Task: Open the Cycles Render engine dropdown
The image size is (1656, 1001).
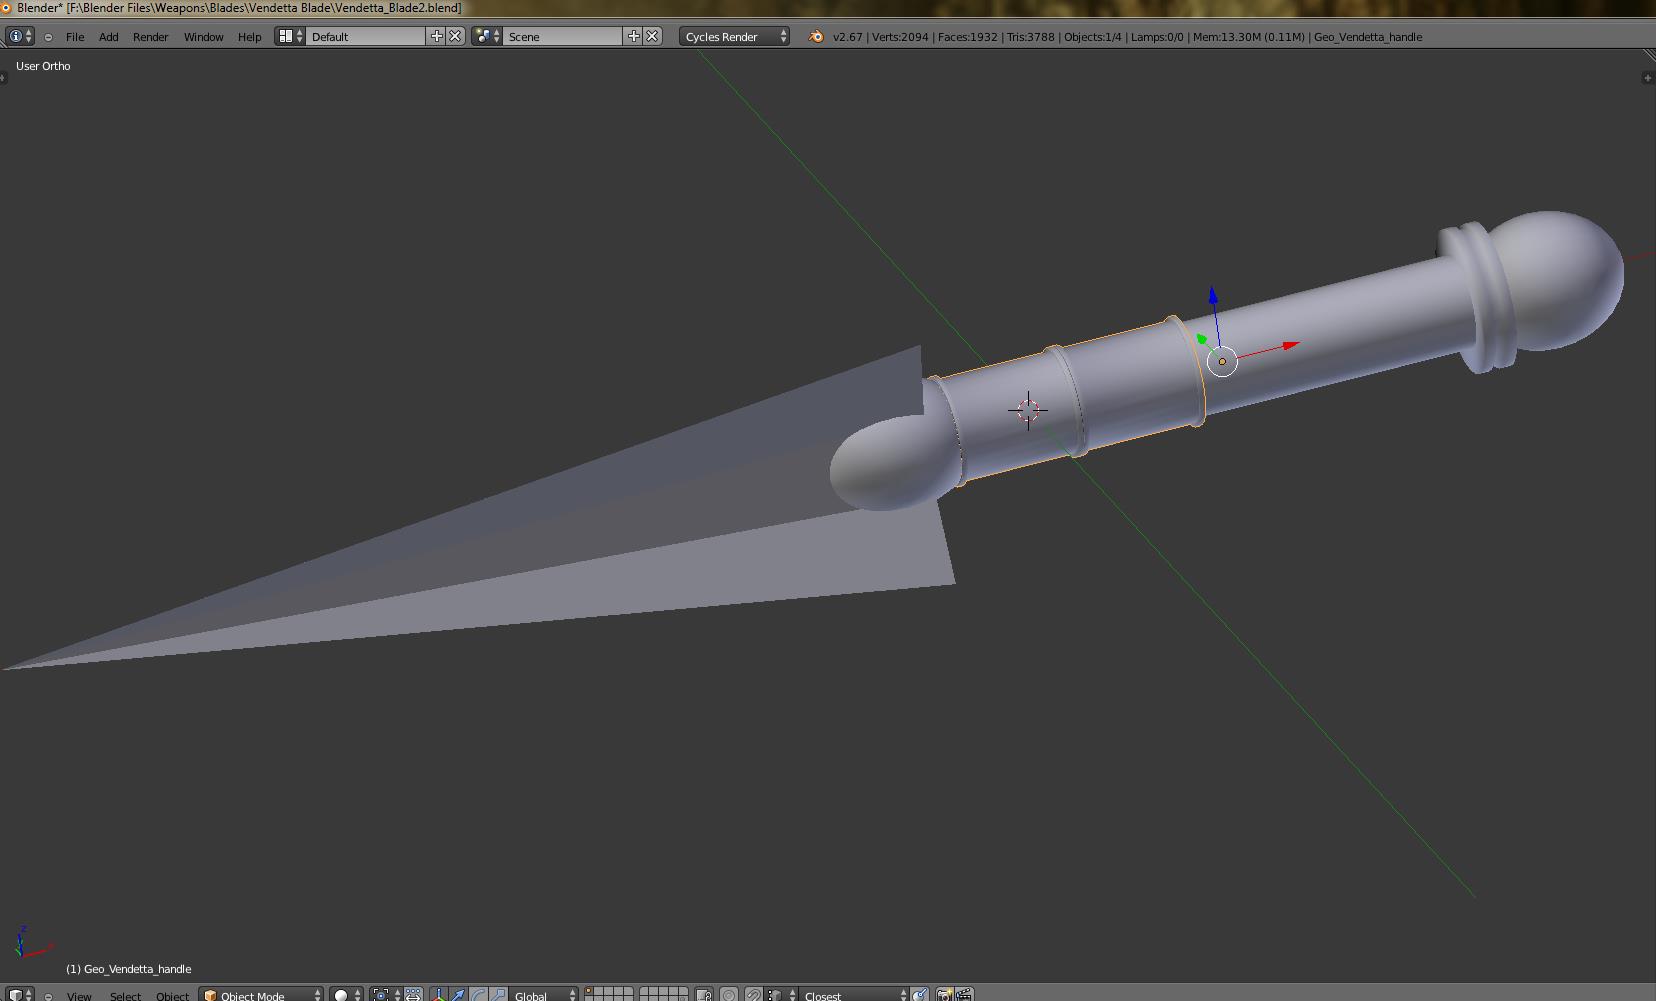Action: 735,37
